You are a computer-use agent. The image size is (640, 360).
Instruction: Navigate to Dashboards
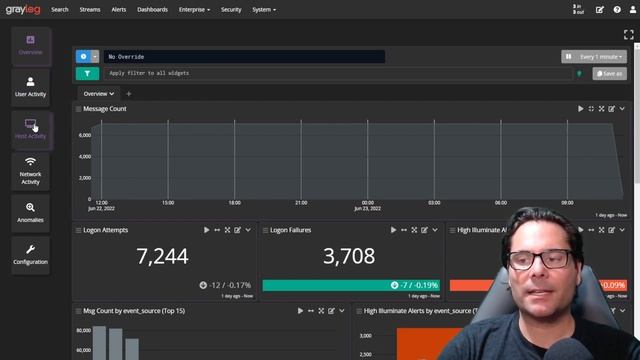coord(152,9)
